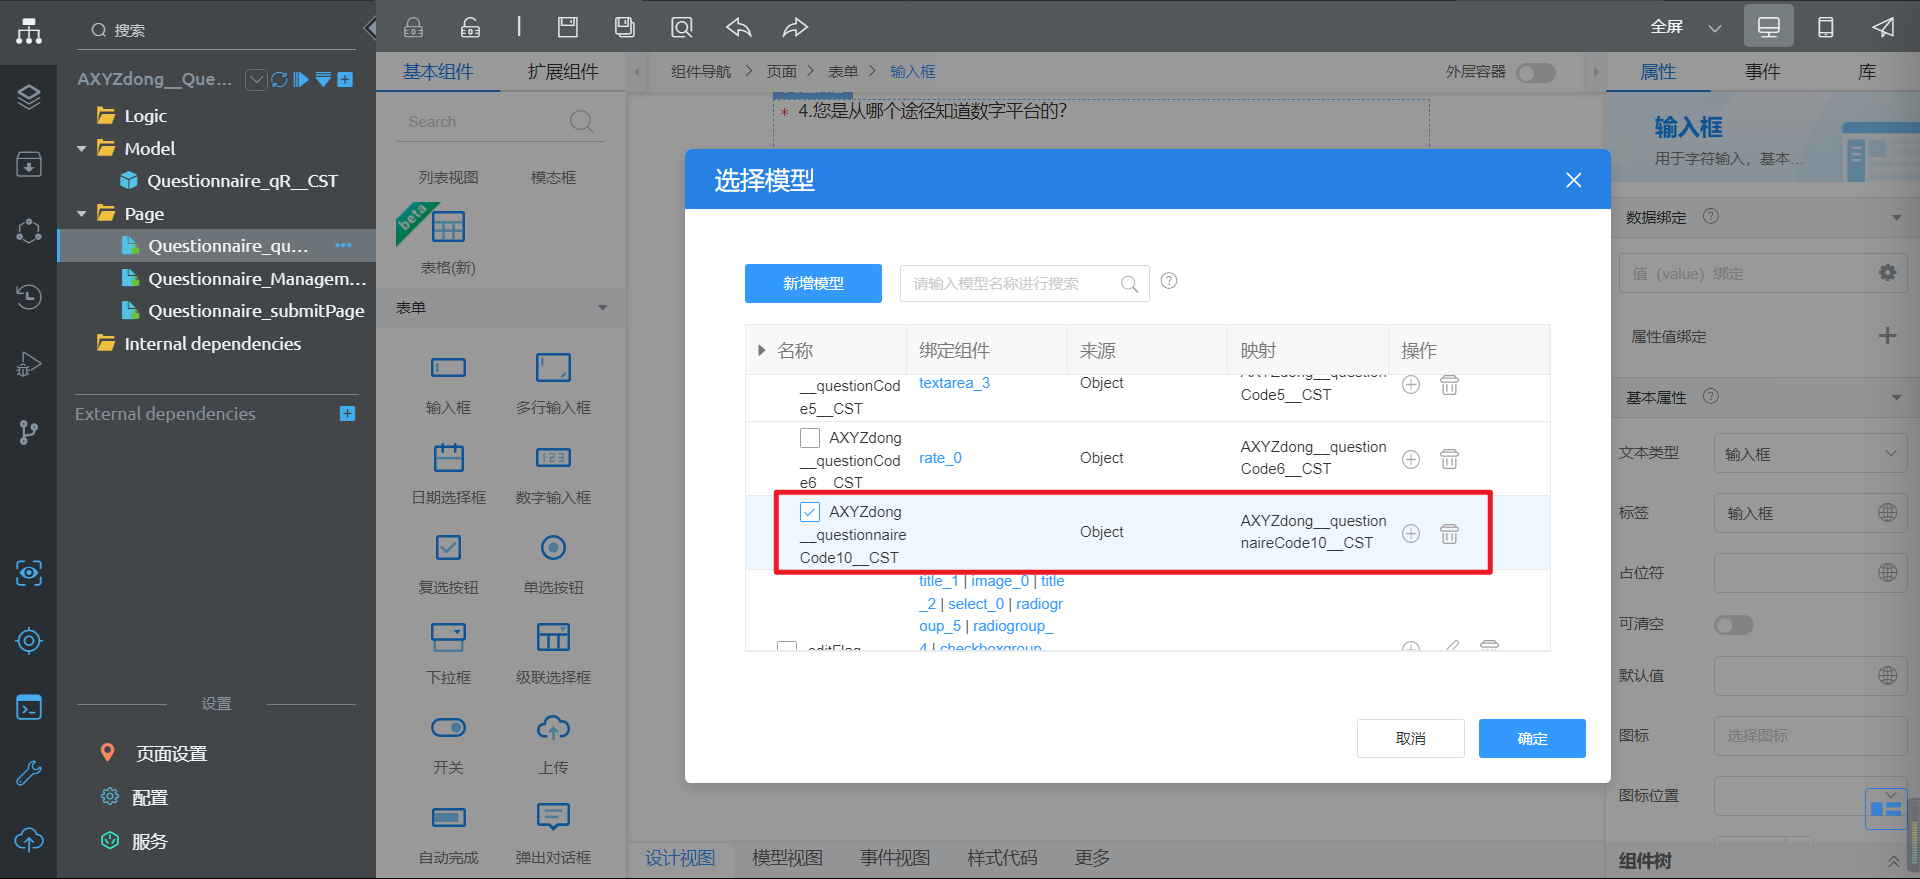Open the project name dropdown arrow
This screenshot has height=879, width=1920.
[x=256, y=79]
